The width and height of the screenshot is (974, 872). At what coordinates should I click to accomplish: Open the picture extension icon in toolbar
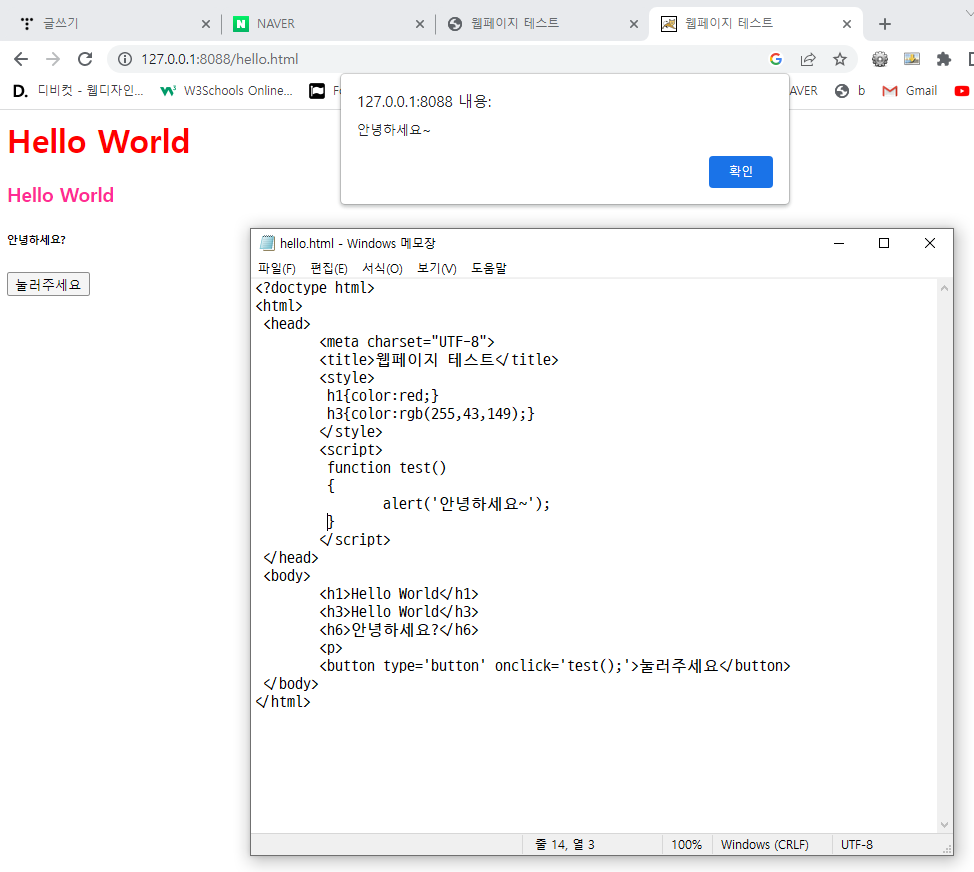pyautogui.click(x=912, y=59)
